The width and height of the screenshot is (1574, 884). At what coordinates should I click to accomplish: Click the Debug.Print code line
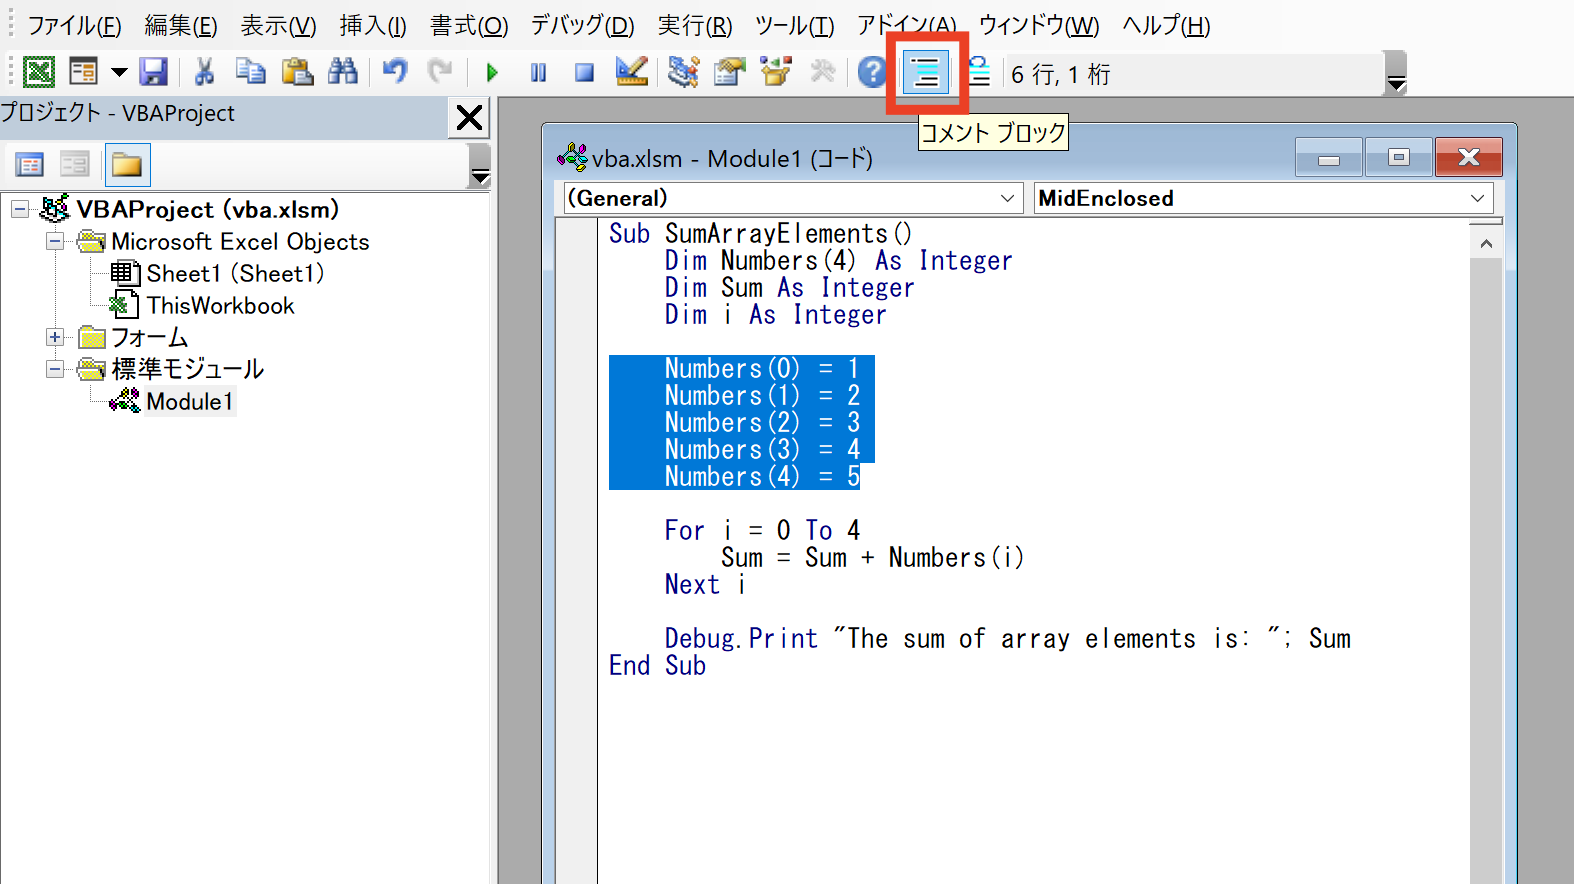pos(1007,639)
